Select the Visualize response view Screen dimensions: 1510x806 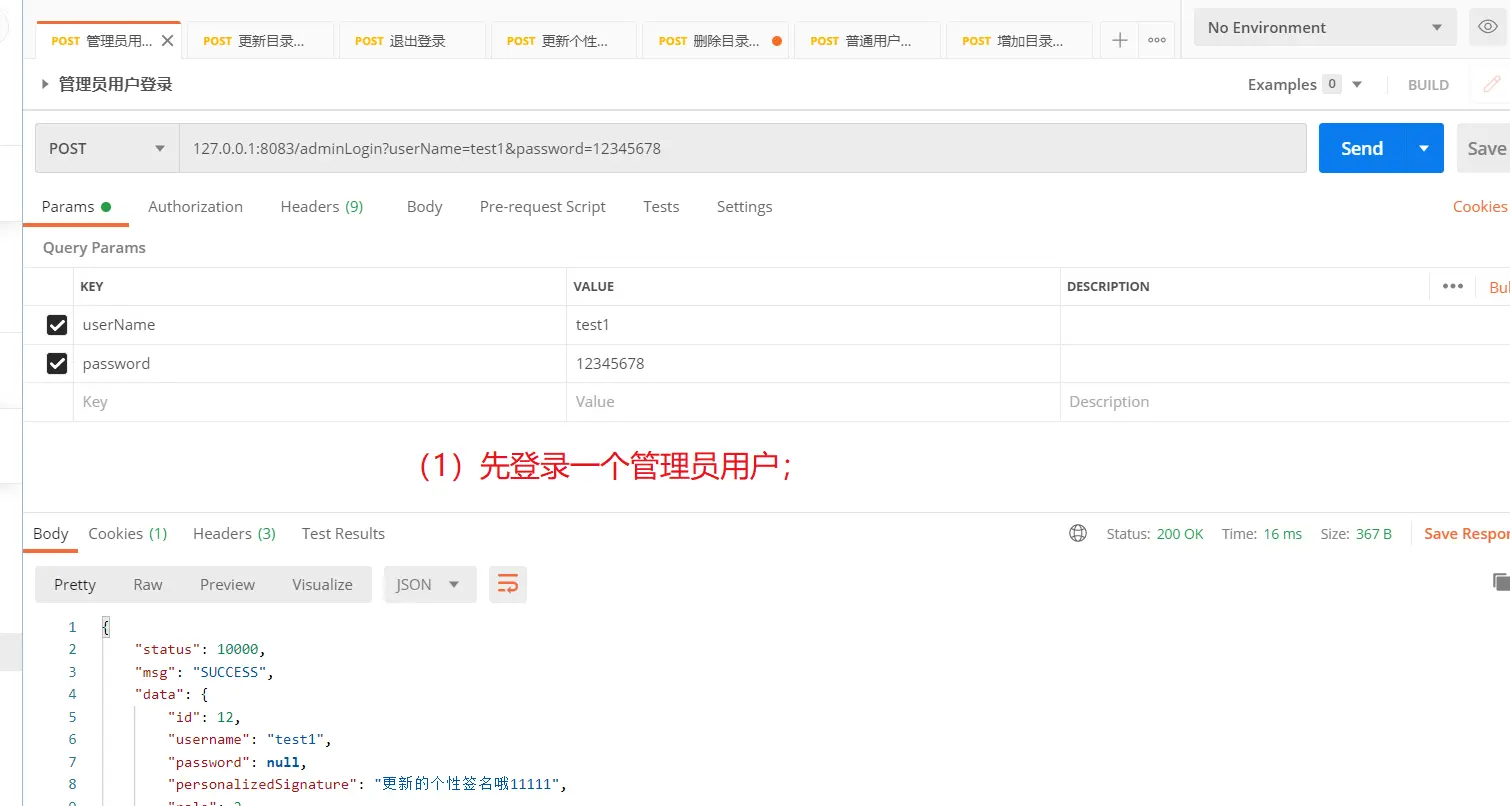pos(322,585)
